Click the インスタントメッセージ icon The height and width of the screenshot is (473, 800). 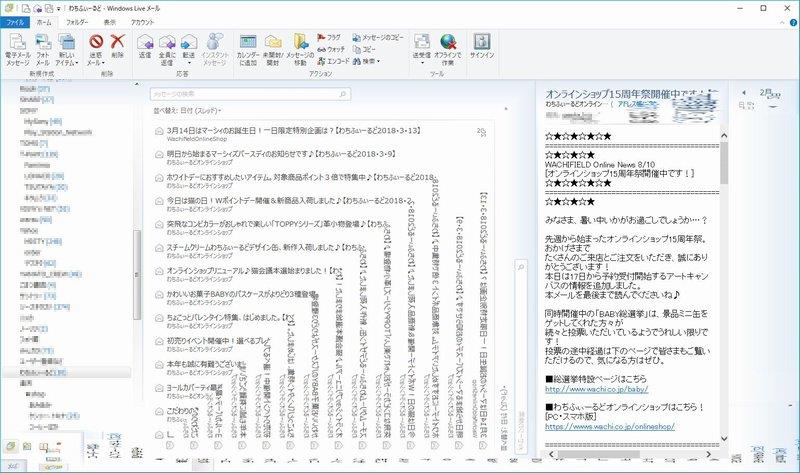pyautogui.click(x=215, y=49)
